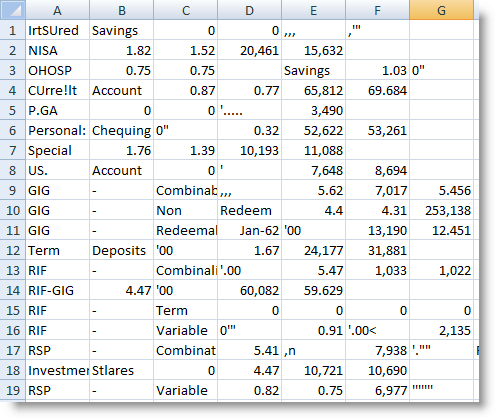Click the Select All corner triangle
Image resolution: width=495 pixels, height=418 pixels.
(13, 10)
